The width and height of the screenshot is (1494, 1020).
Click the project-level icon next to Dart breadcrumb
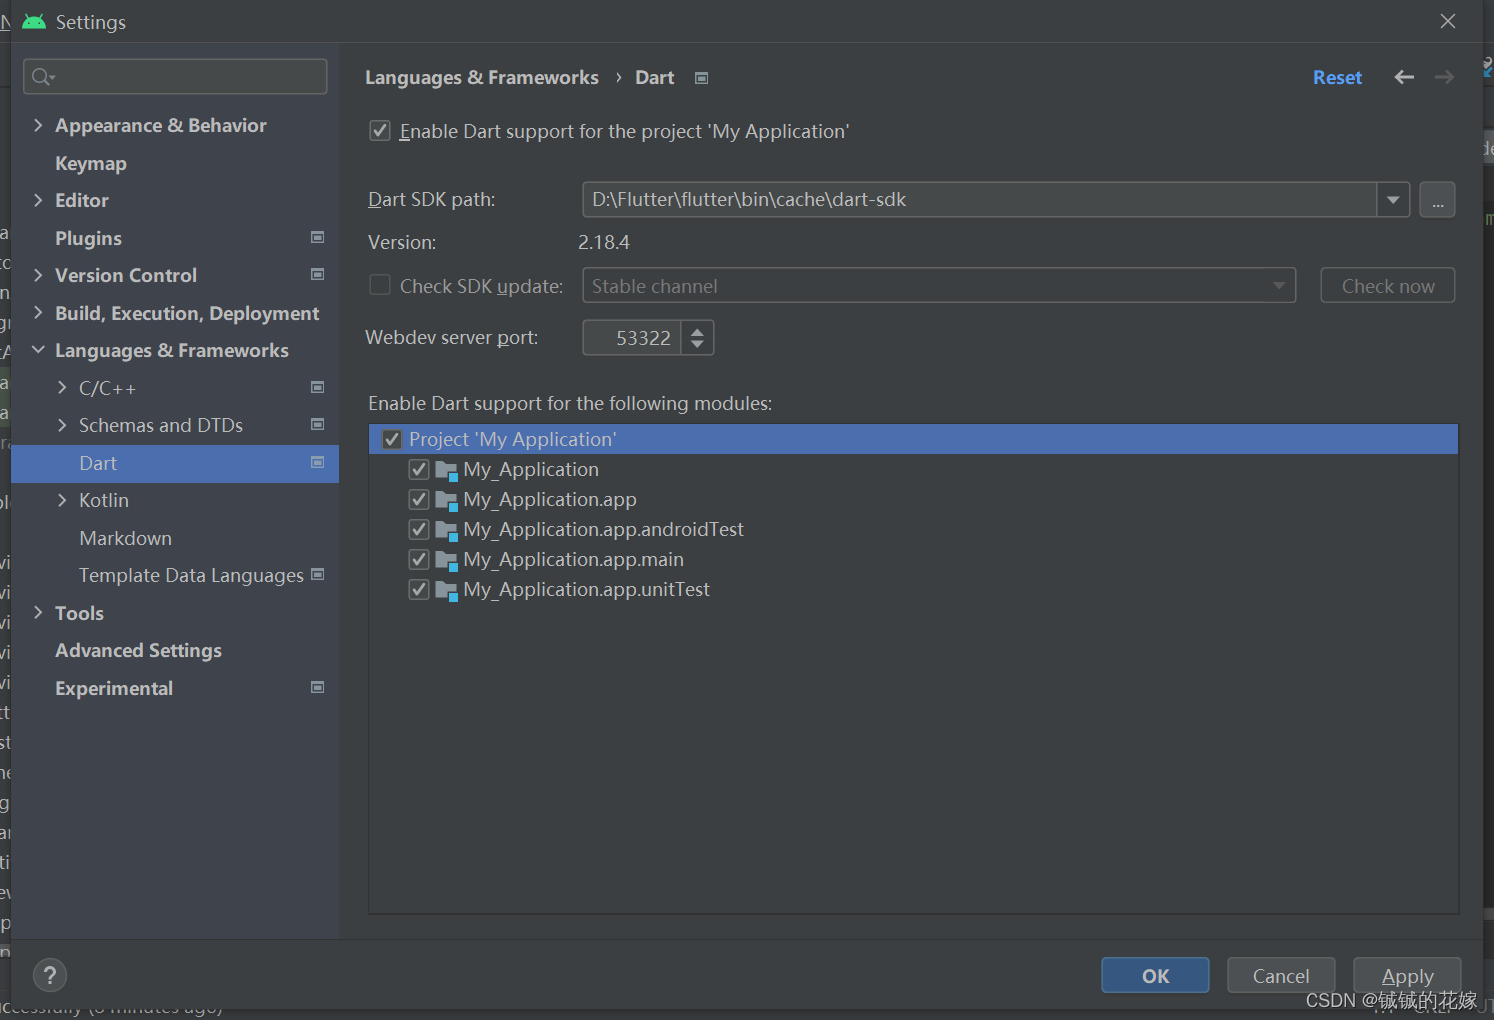(x=702, y=78)
